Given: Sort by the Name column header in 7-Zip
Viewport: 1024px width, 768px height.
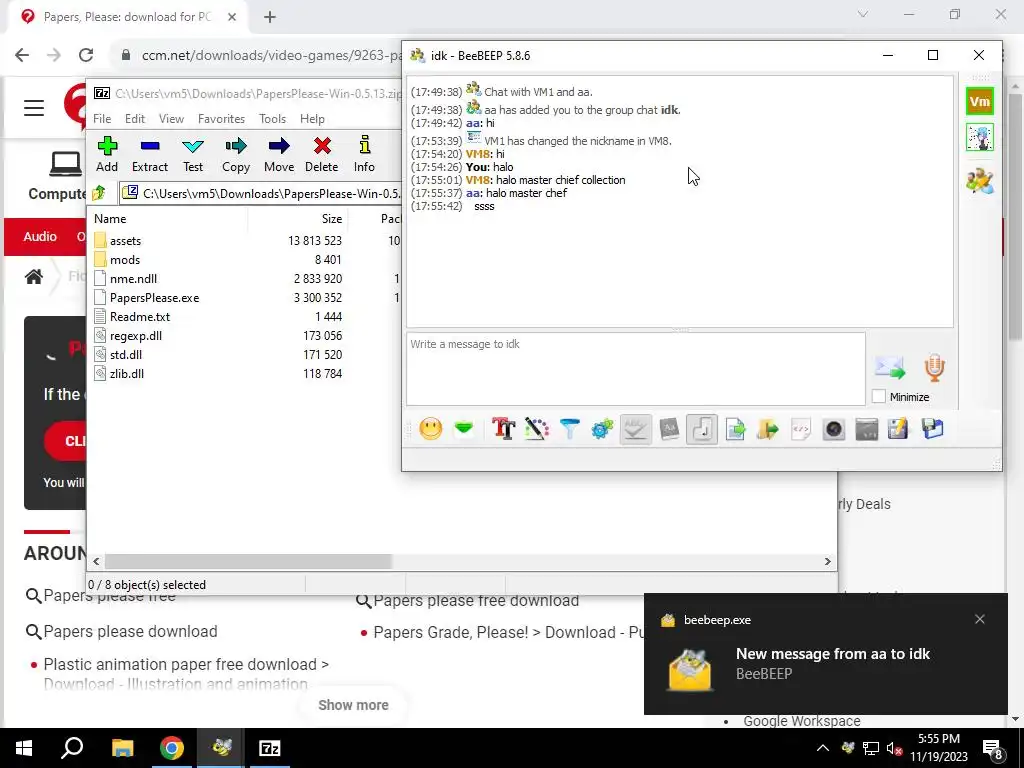Looking at the screenshot, I should point(168,219).
